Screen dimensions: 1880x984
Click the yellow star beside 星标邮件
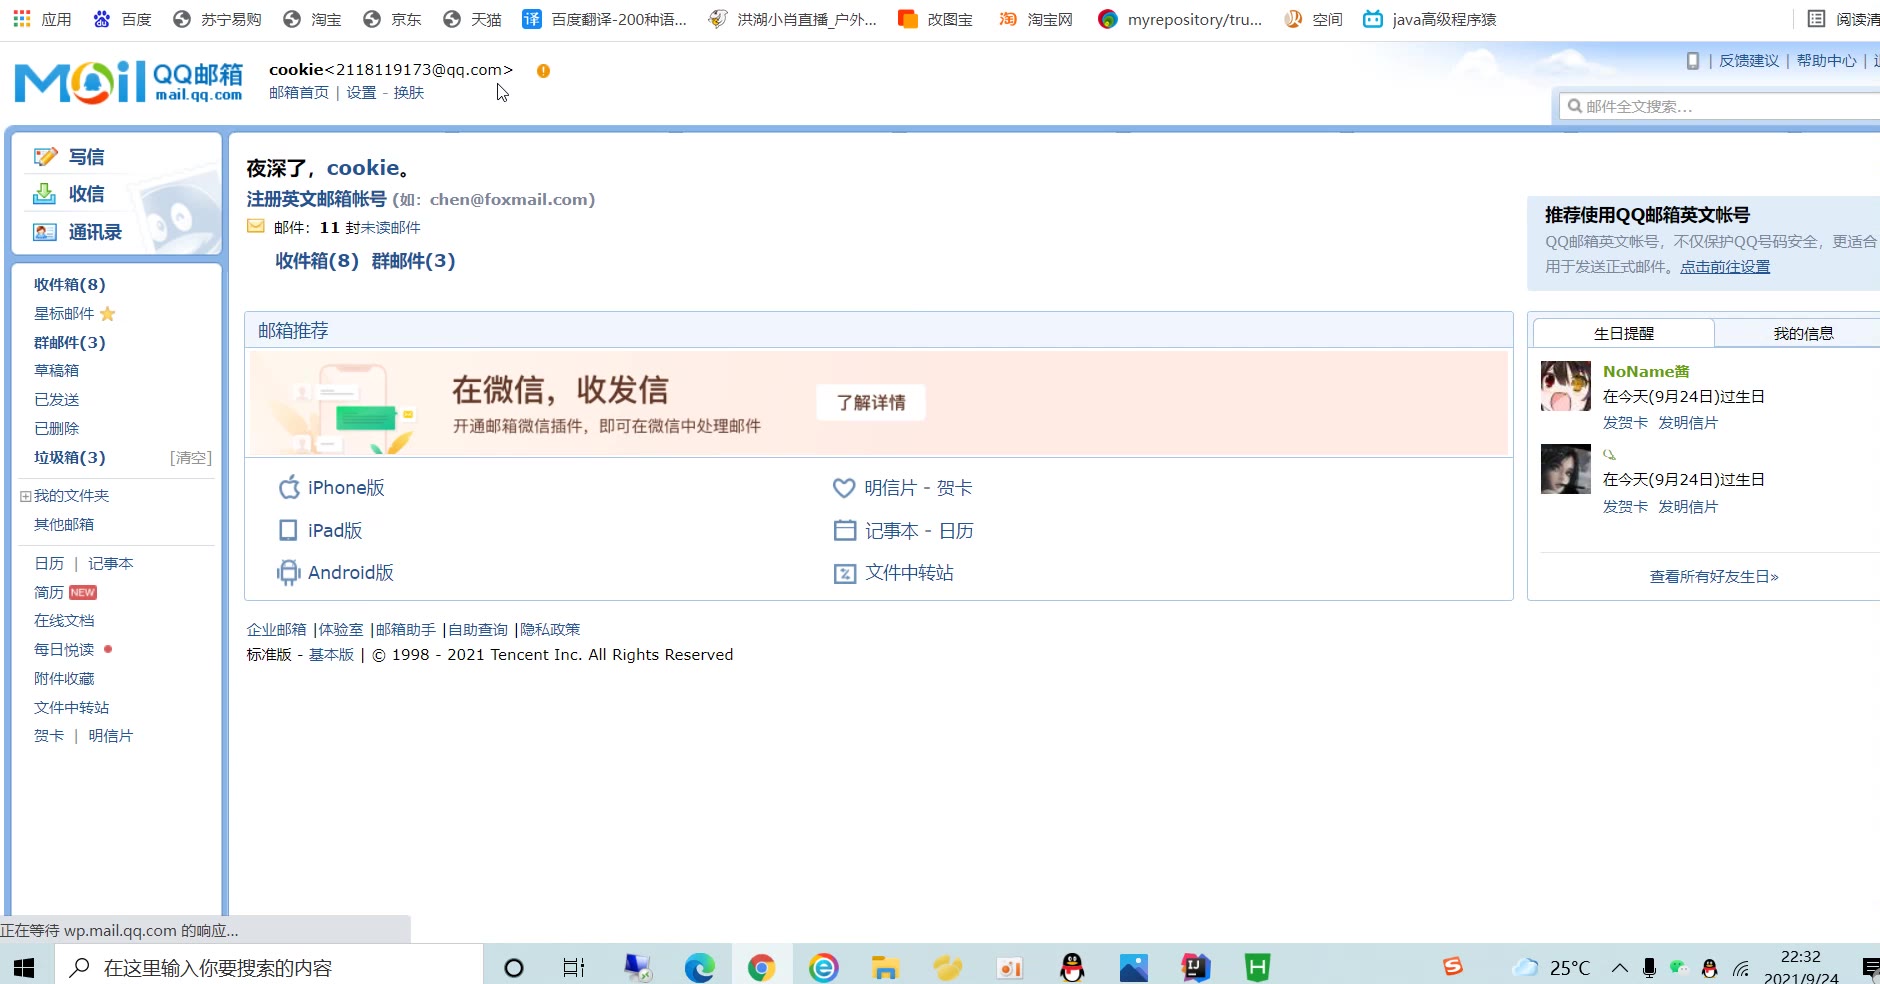[x=108, y=314]
